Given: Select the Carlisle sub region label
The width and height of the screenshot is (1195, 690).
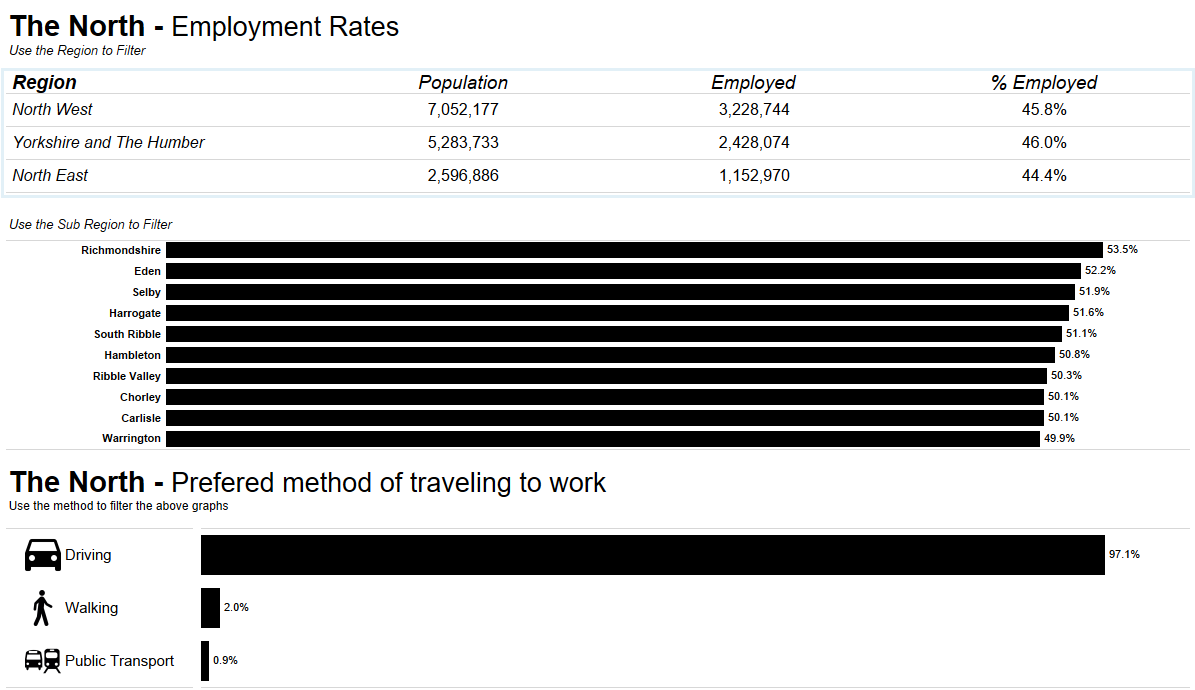Looking at the screenshot, I should [x=141, y=418].
